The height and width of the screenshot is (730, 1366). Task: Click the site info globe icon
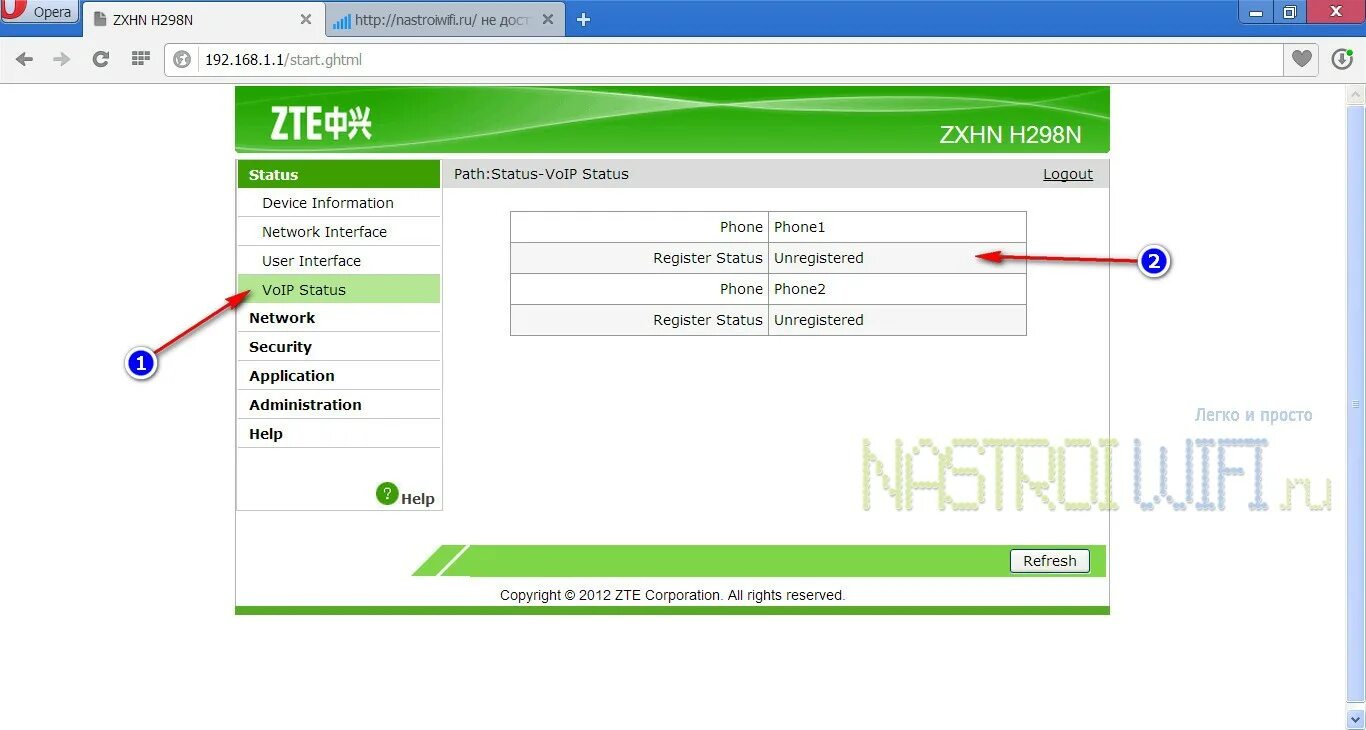pyautogui.click(x=182, y=60)
